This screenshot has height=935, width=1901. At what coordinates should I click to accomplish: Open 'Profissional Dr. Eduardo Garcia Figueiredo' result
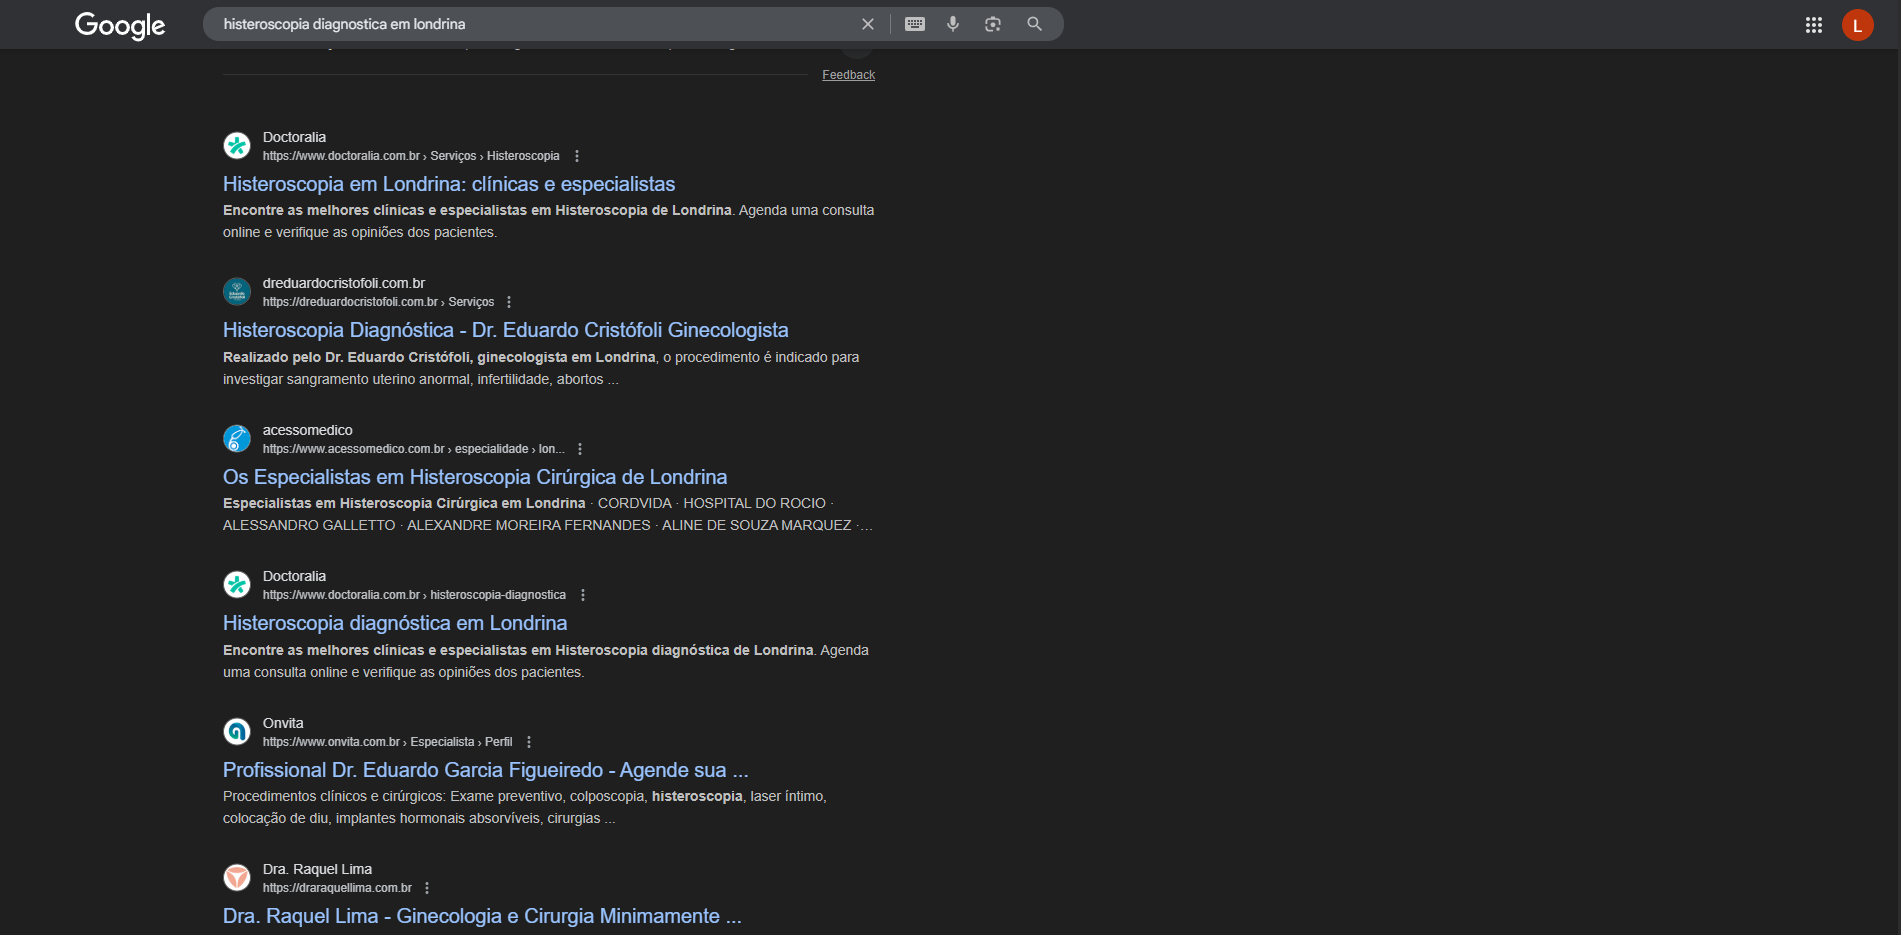pos(486,770)
